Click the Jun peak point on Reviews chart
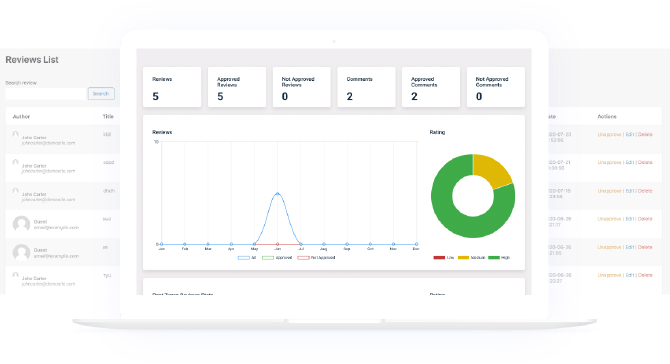This screenshot has height=364, width=670. [x=278, y=194]
